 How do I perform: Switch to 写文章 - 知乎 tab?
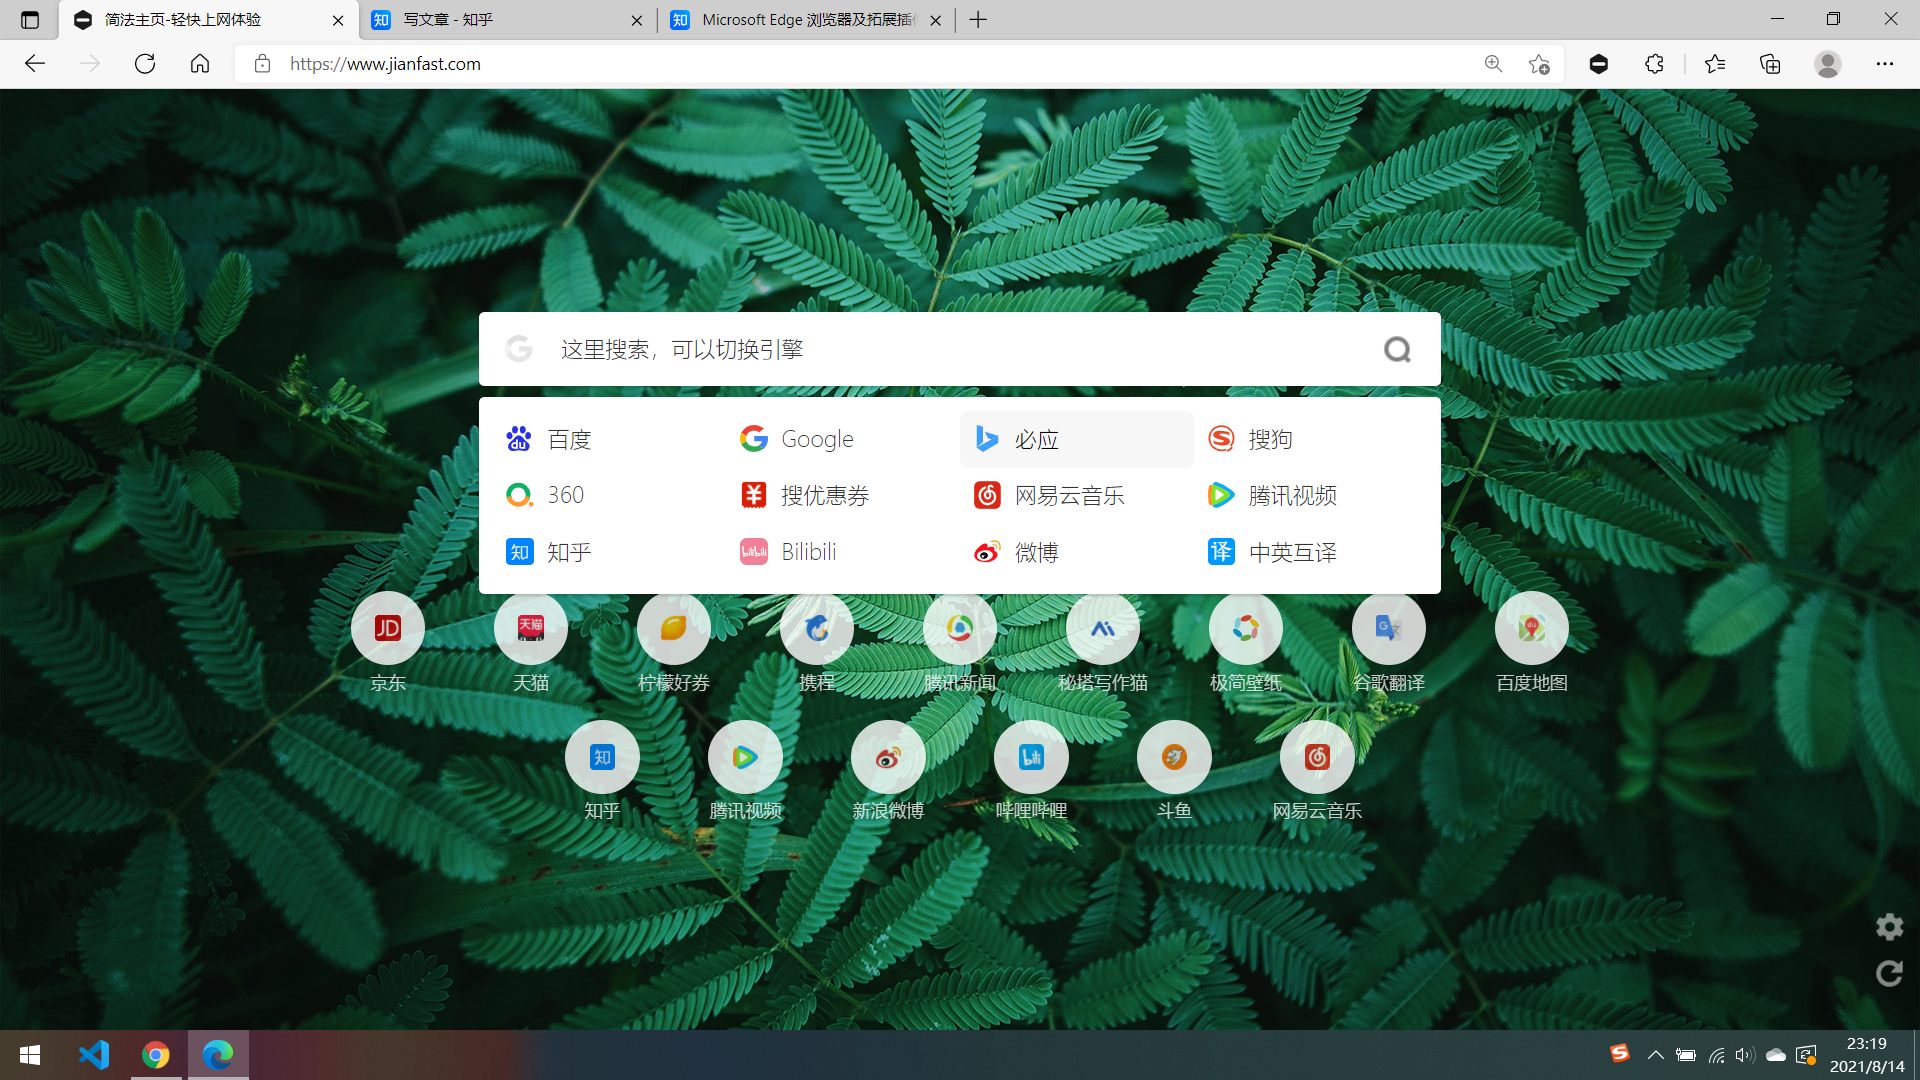click(x=507, y=20)
